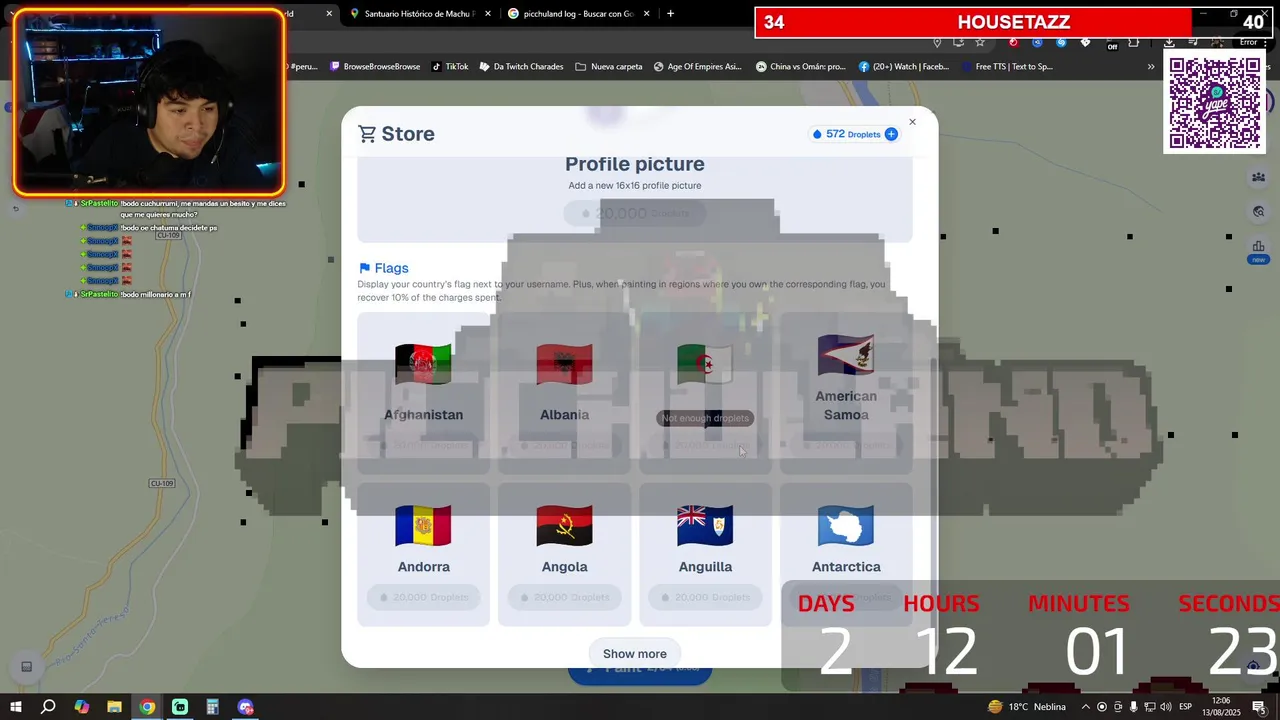
Task: Select the American Samoa flag card
Action: pyautogui.click(x=846, y=393)
